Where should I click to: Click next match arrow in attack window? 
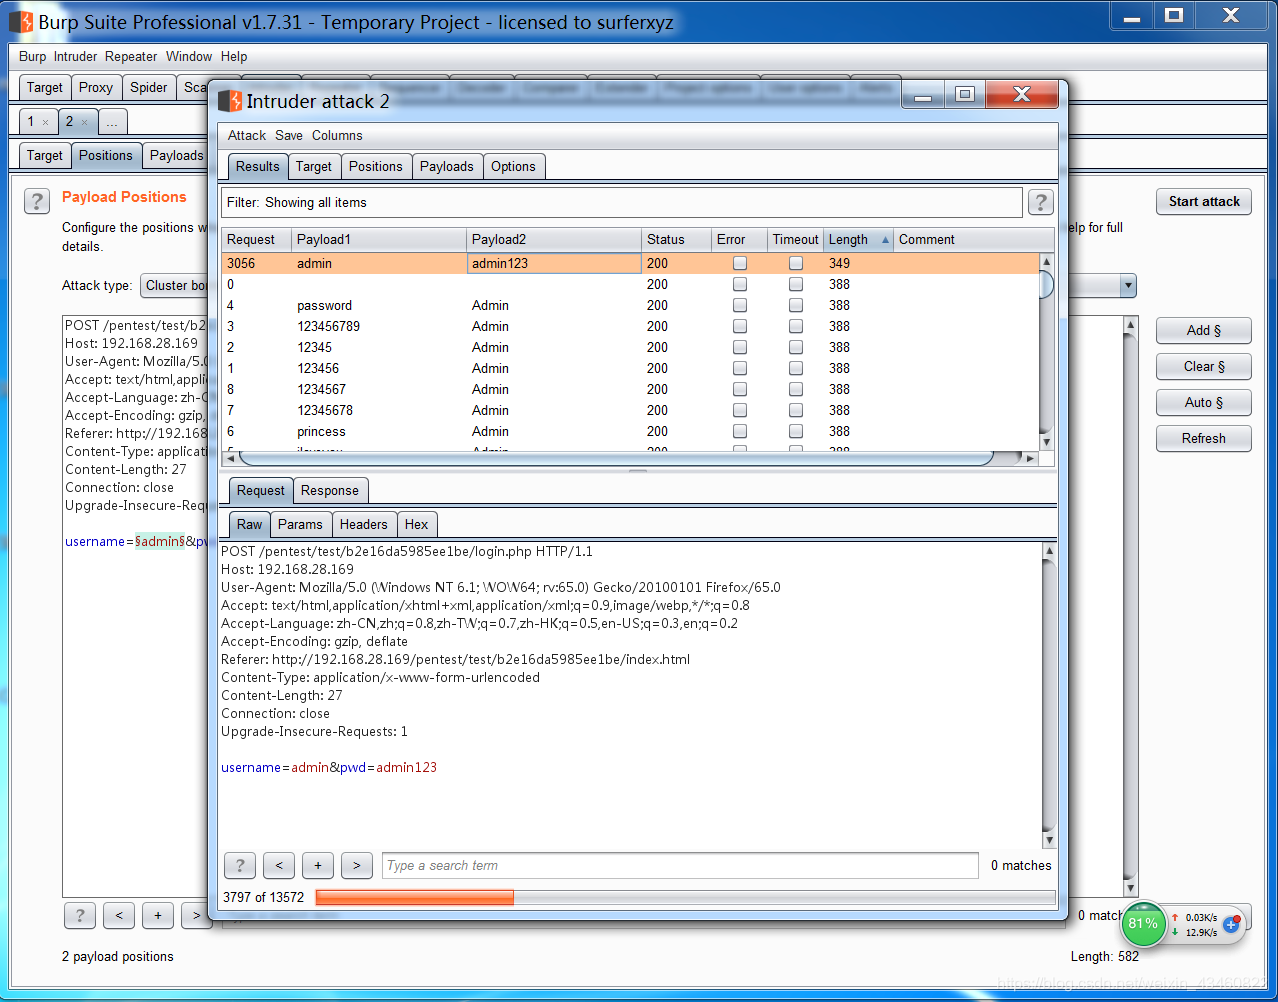click(x=357, y=865)
